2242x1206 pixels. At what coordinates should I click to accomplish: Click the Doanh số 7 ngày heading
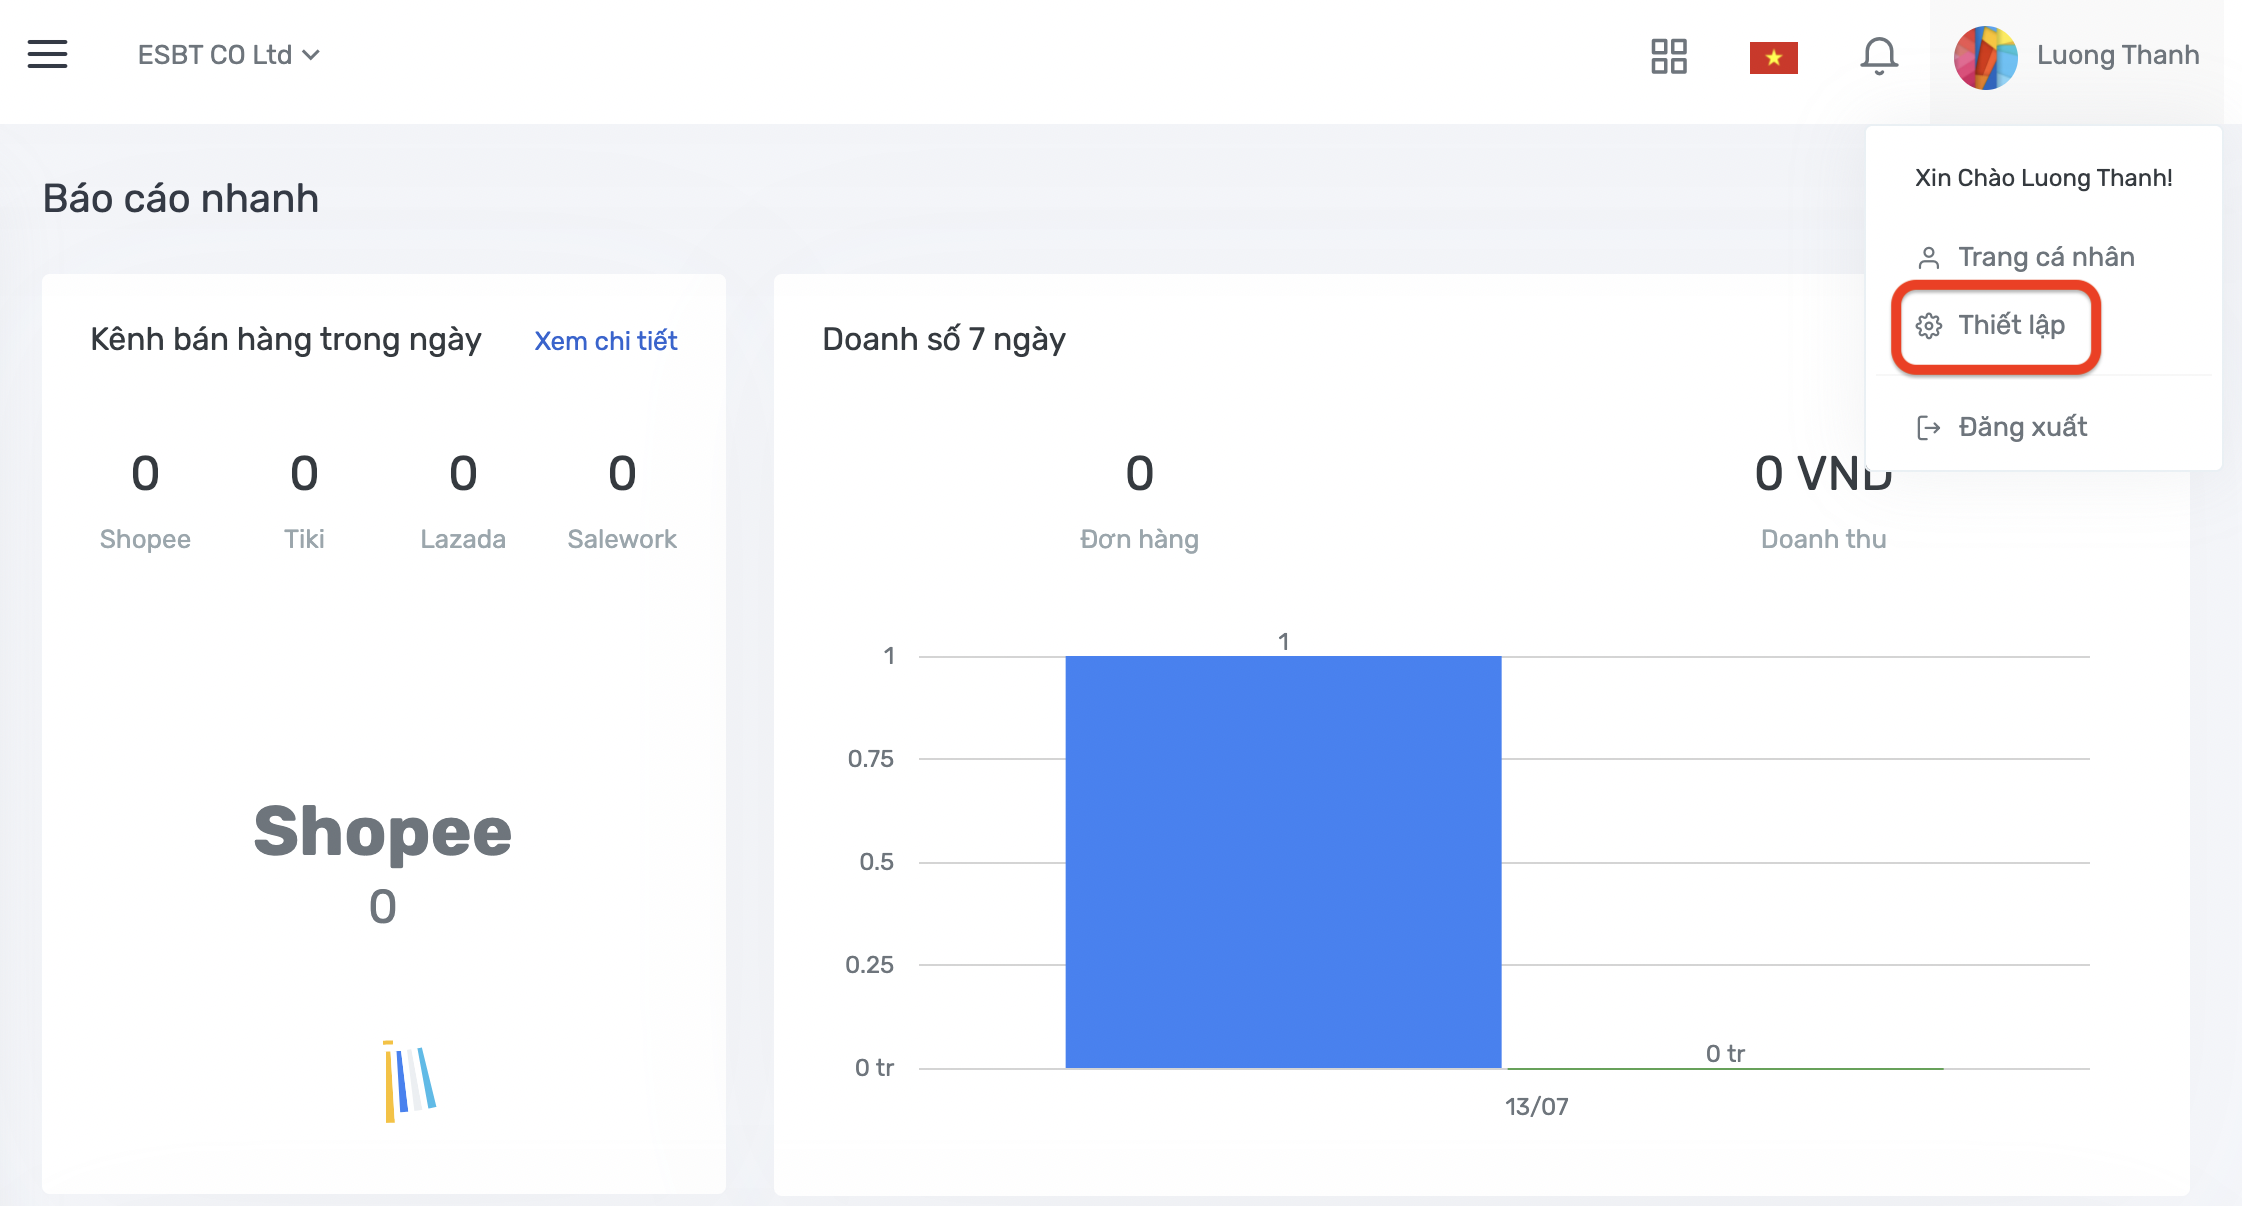click(944, 340)
